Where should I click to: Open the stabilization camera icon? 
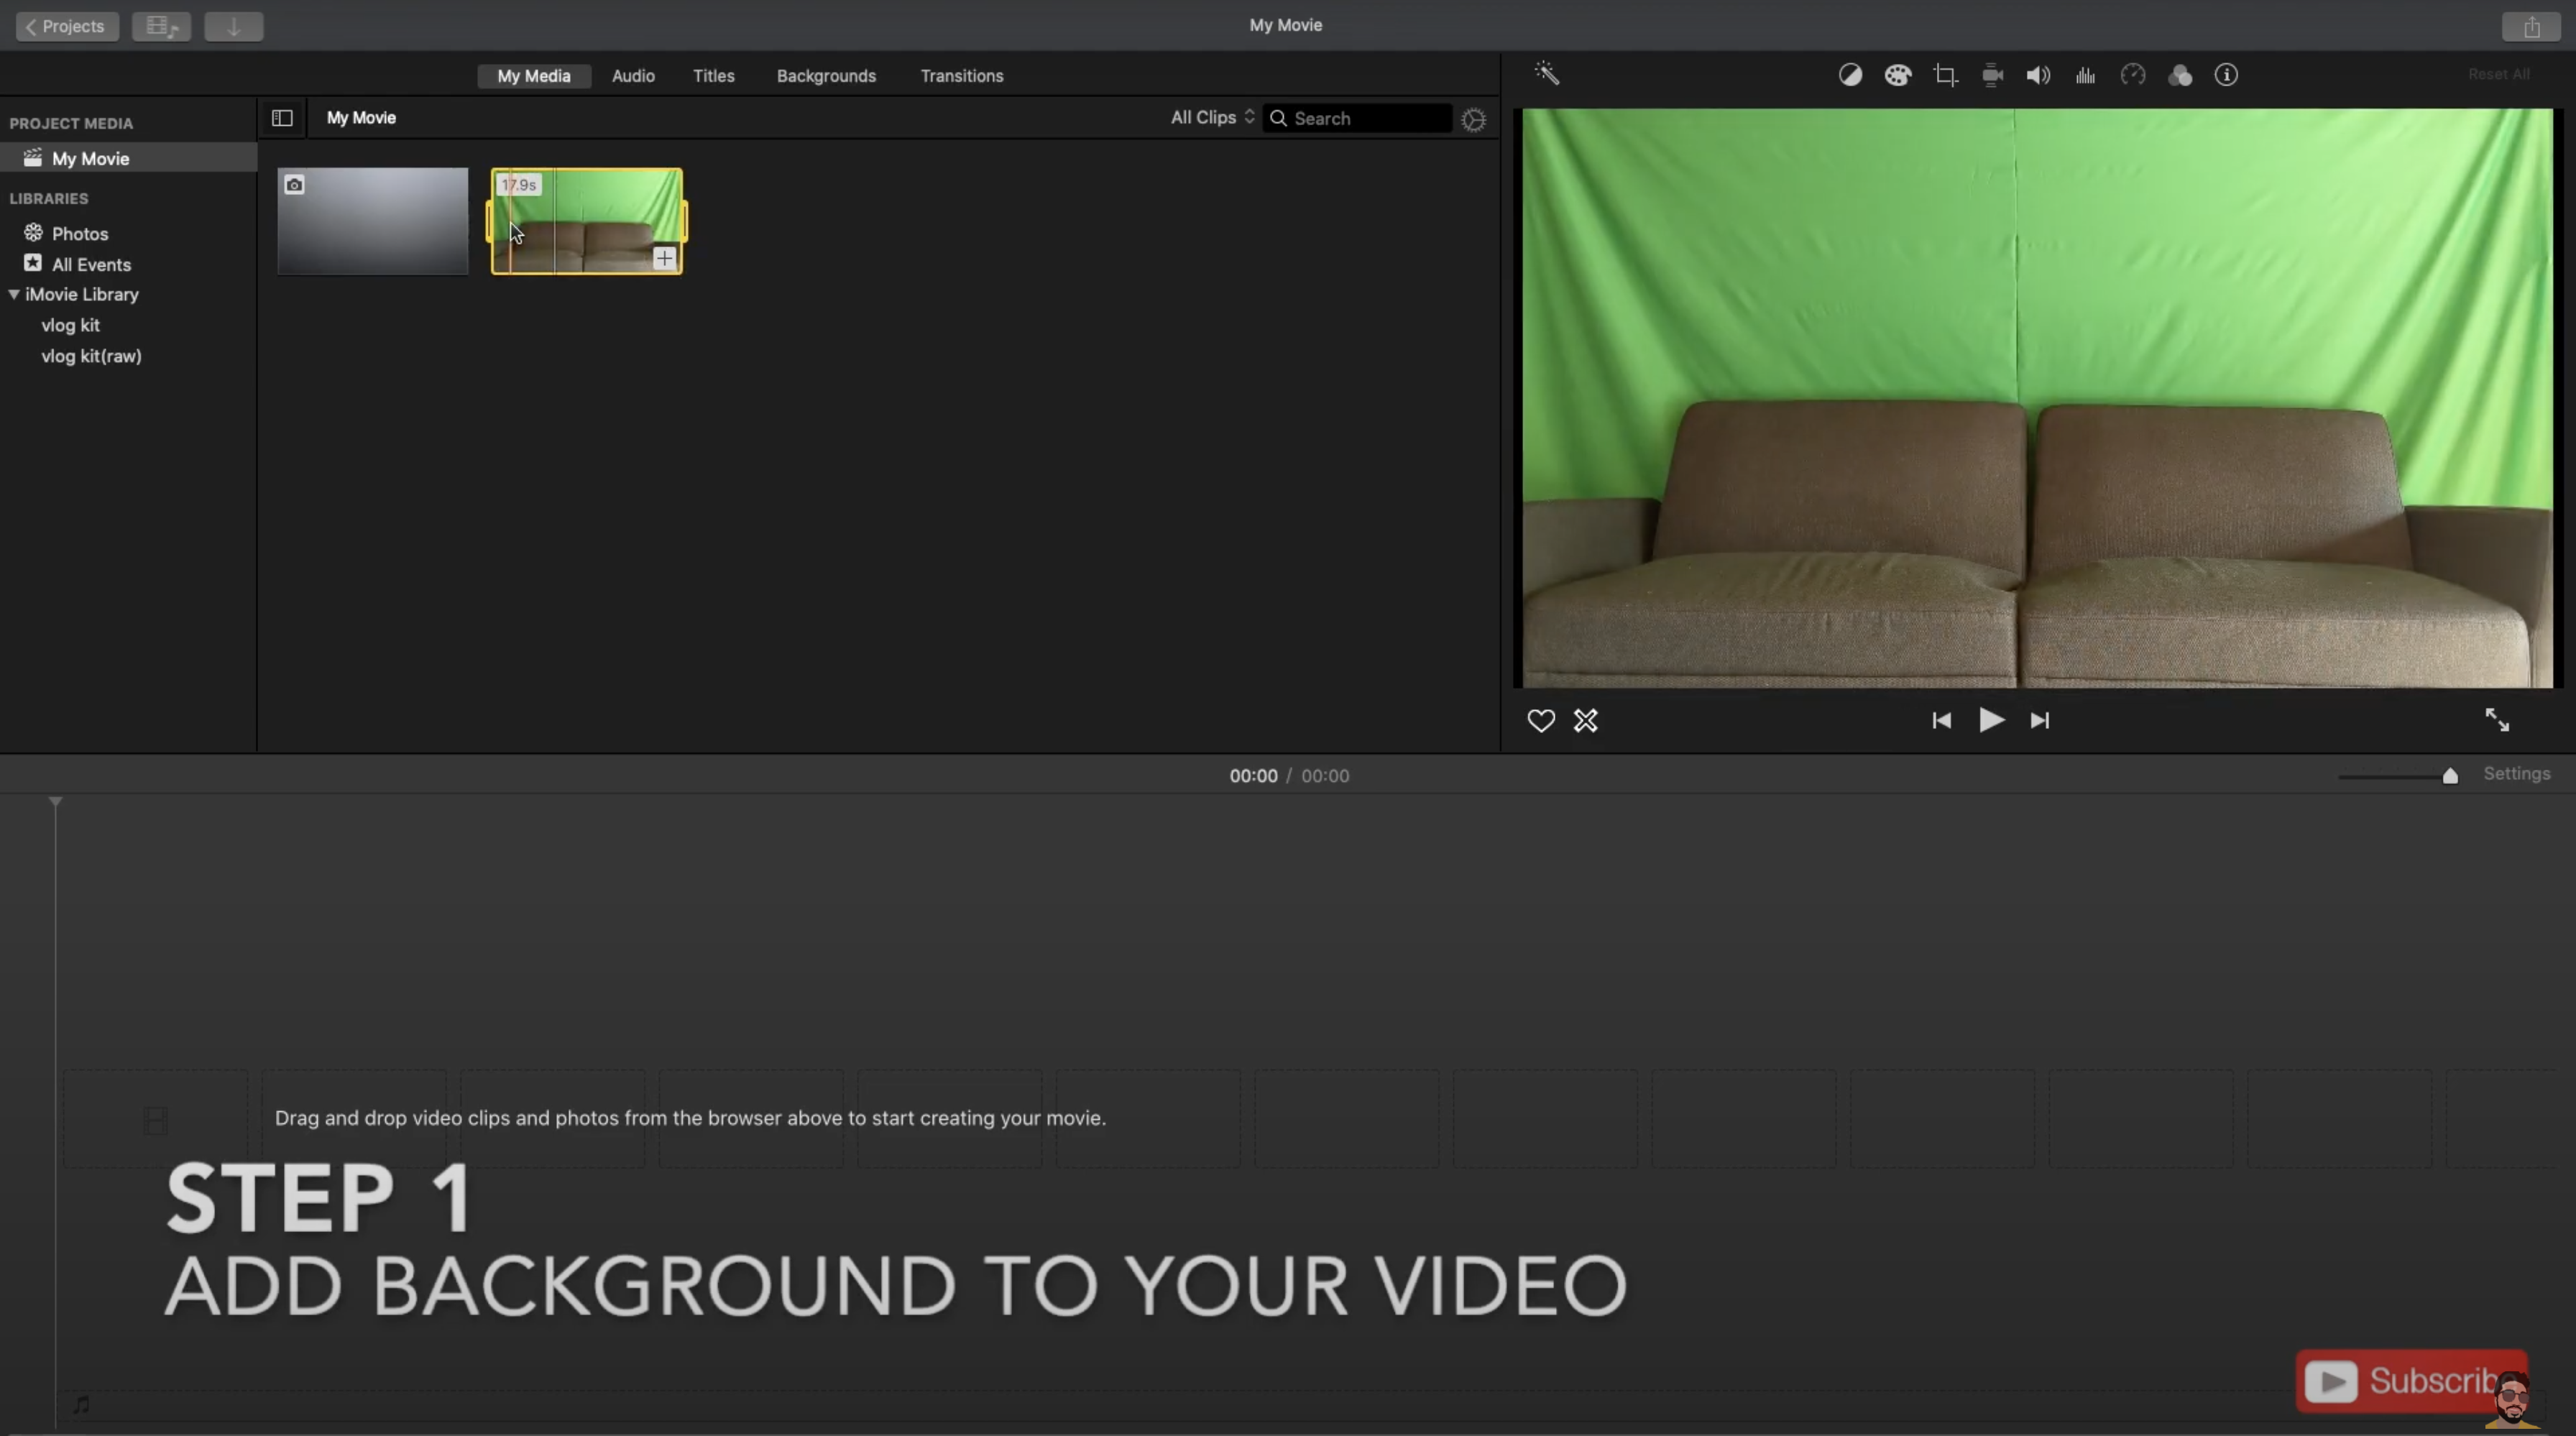[1992, 75]
